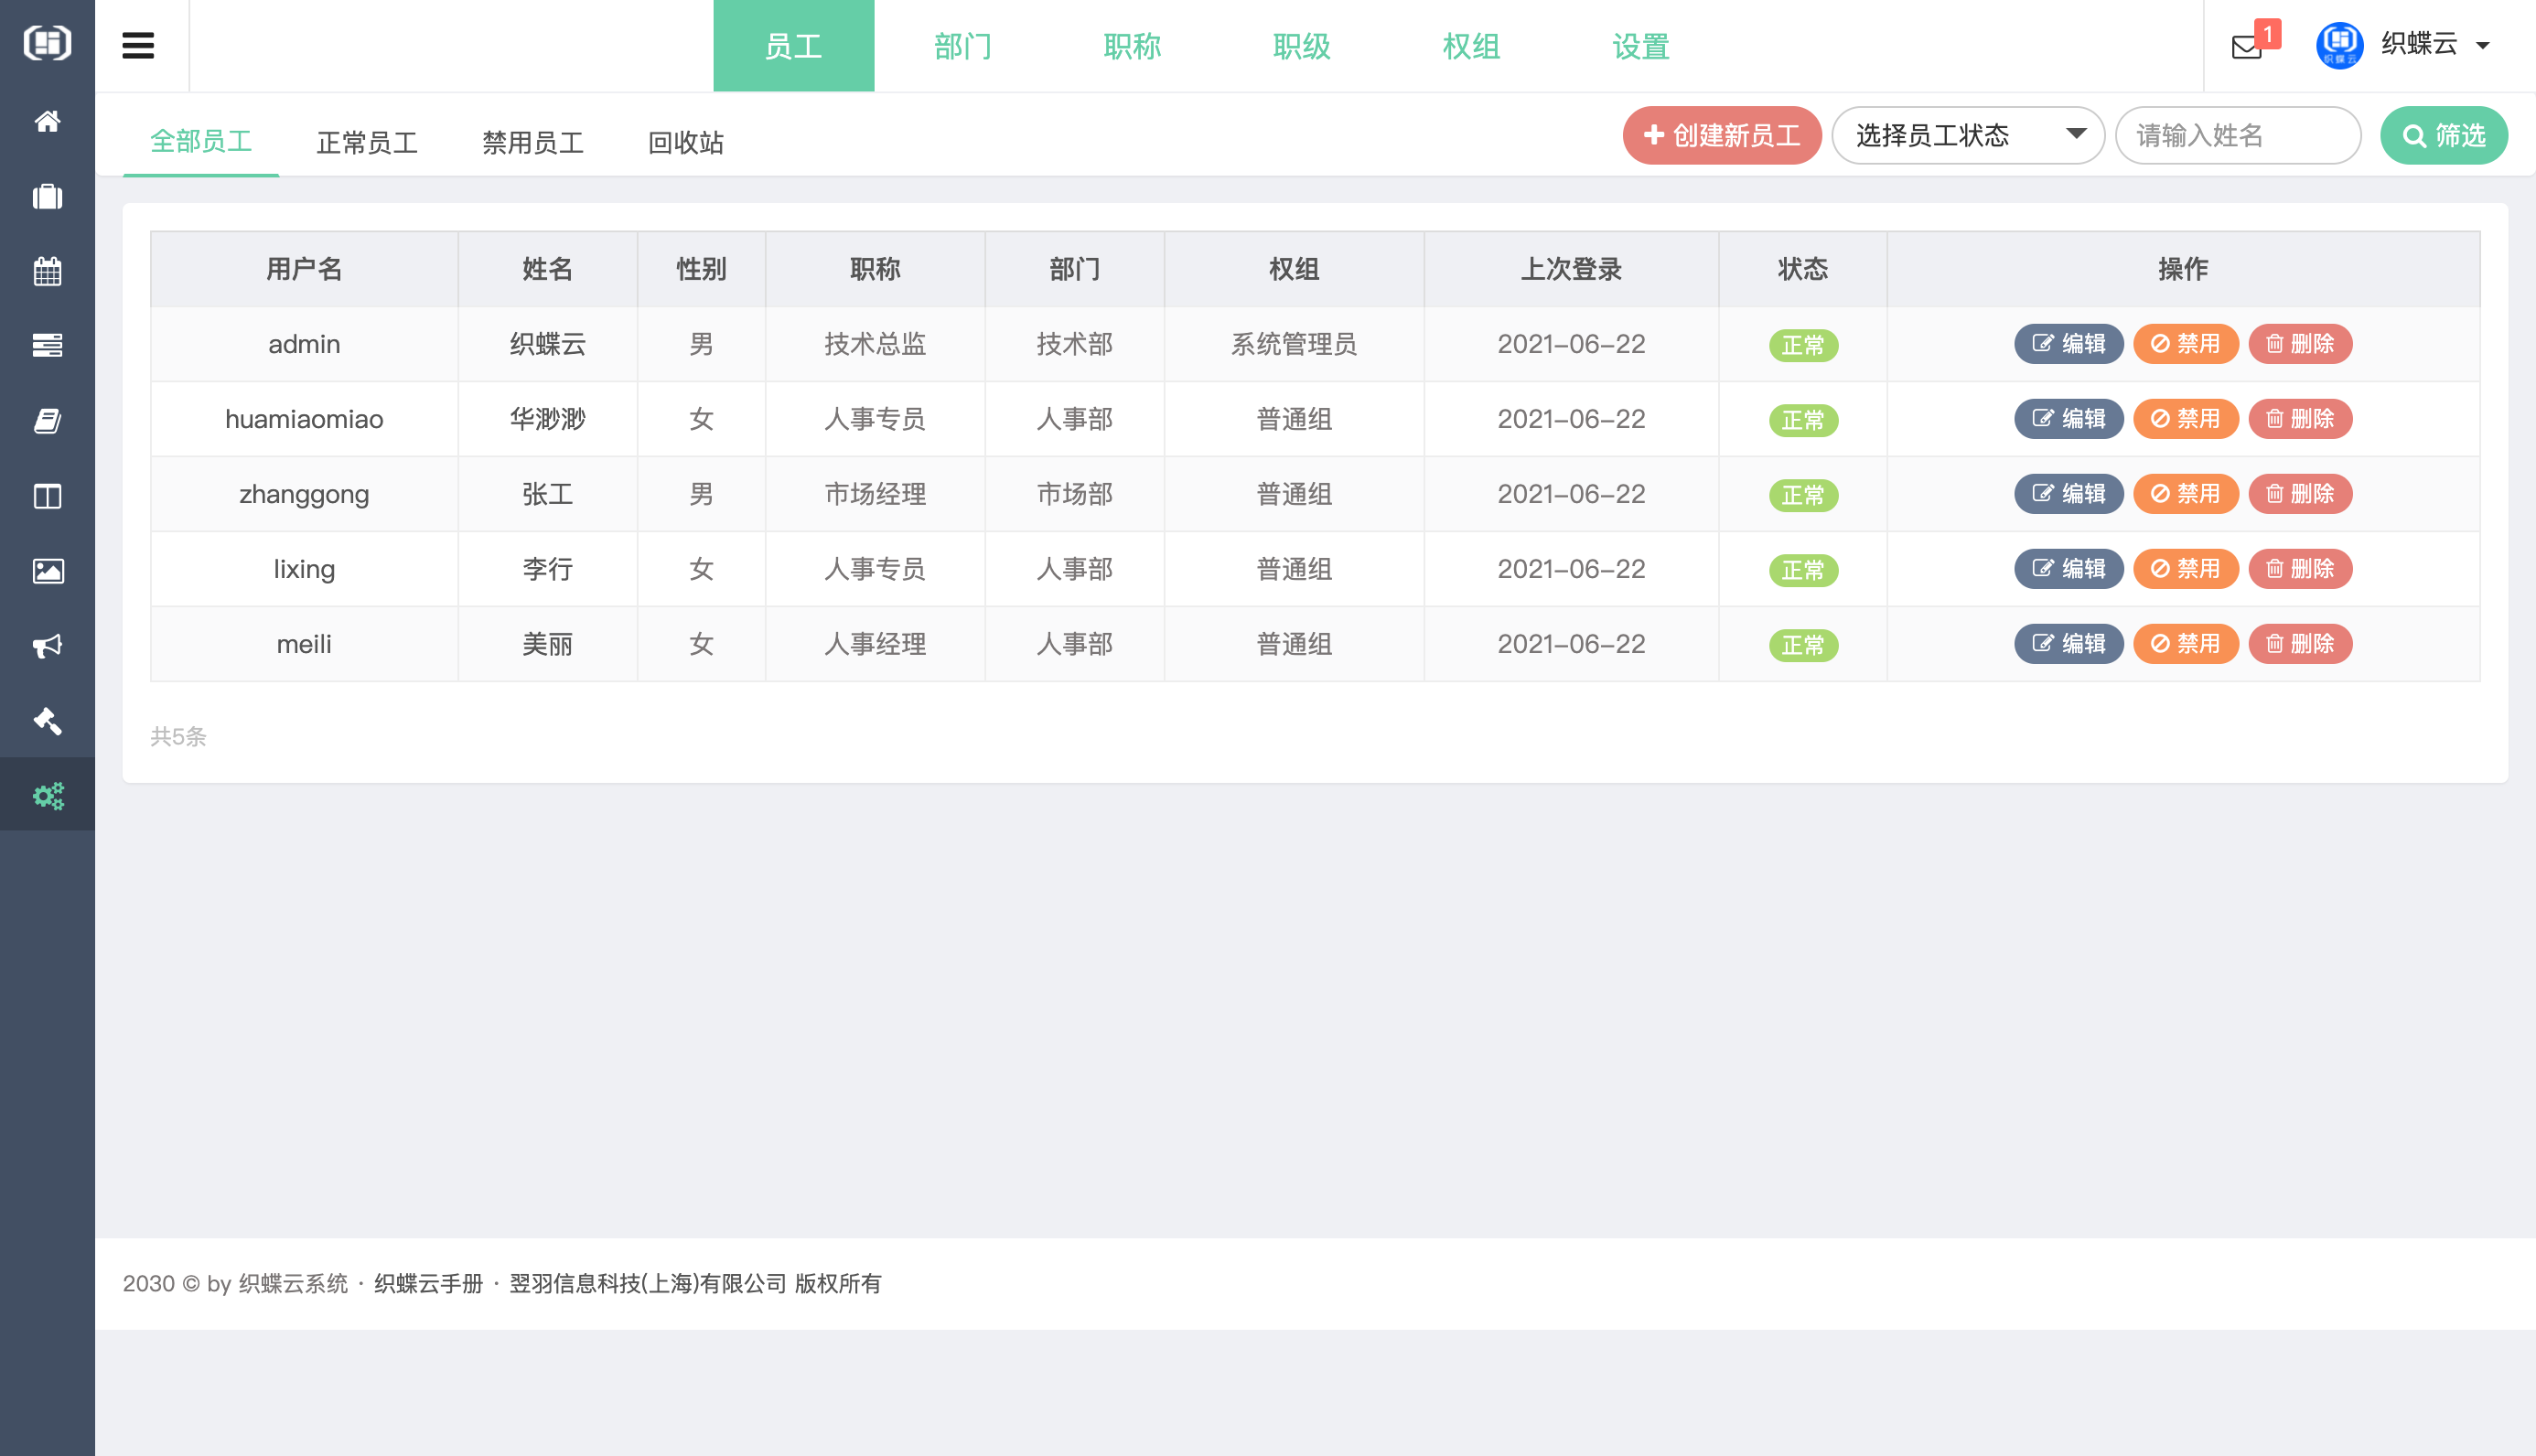Click the gavel sidebar icon
The width and height of the screenshot is (2536, 1456).
click(47, 721)
